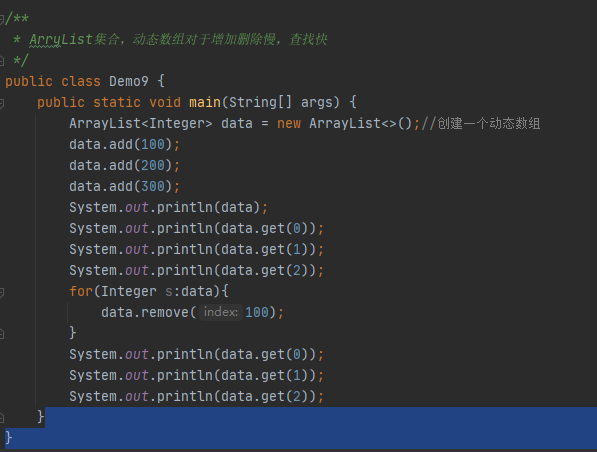Image resolution: width=597 pixels, height=452 pixels.
Task: Click the ArrayList<Integer> type declaration
Action: 140,123
